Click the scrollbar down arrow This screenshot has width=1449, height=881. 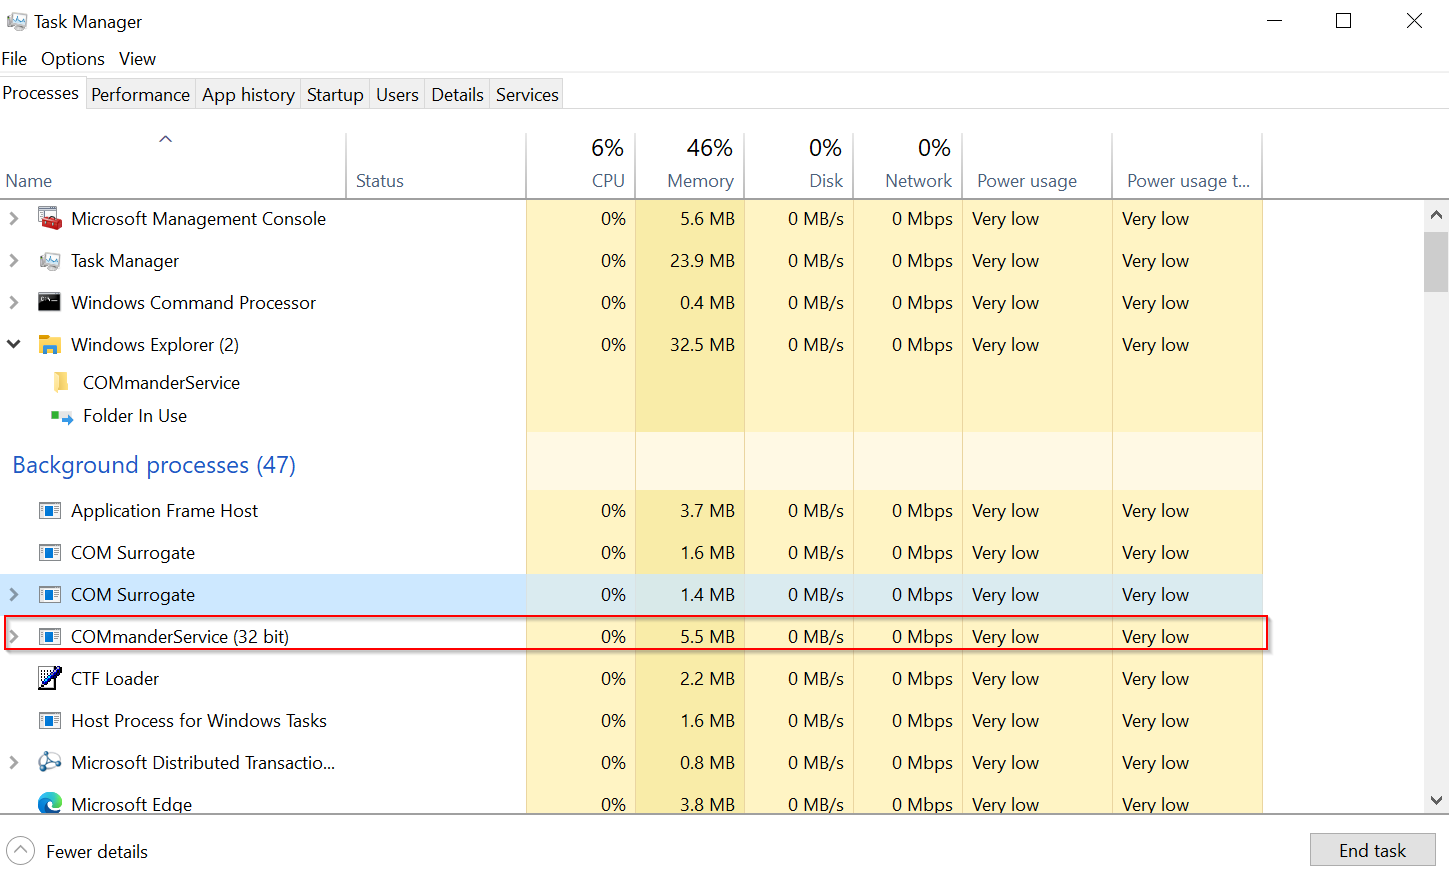1436,800
